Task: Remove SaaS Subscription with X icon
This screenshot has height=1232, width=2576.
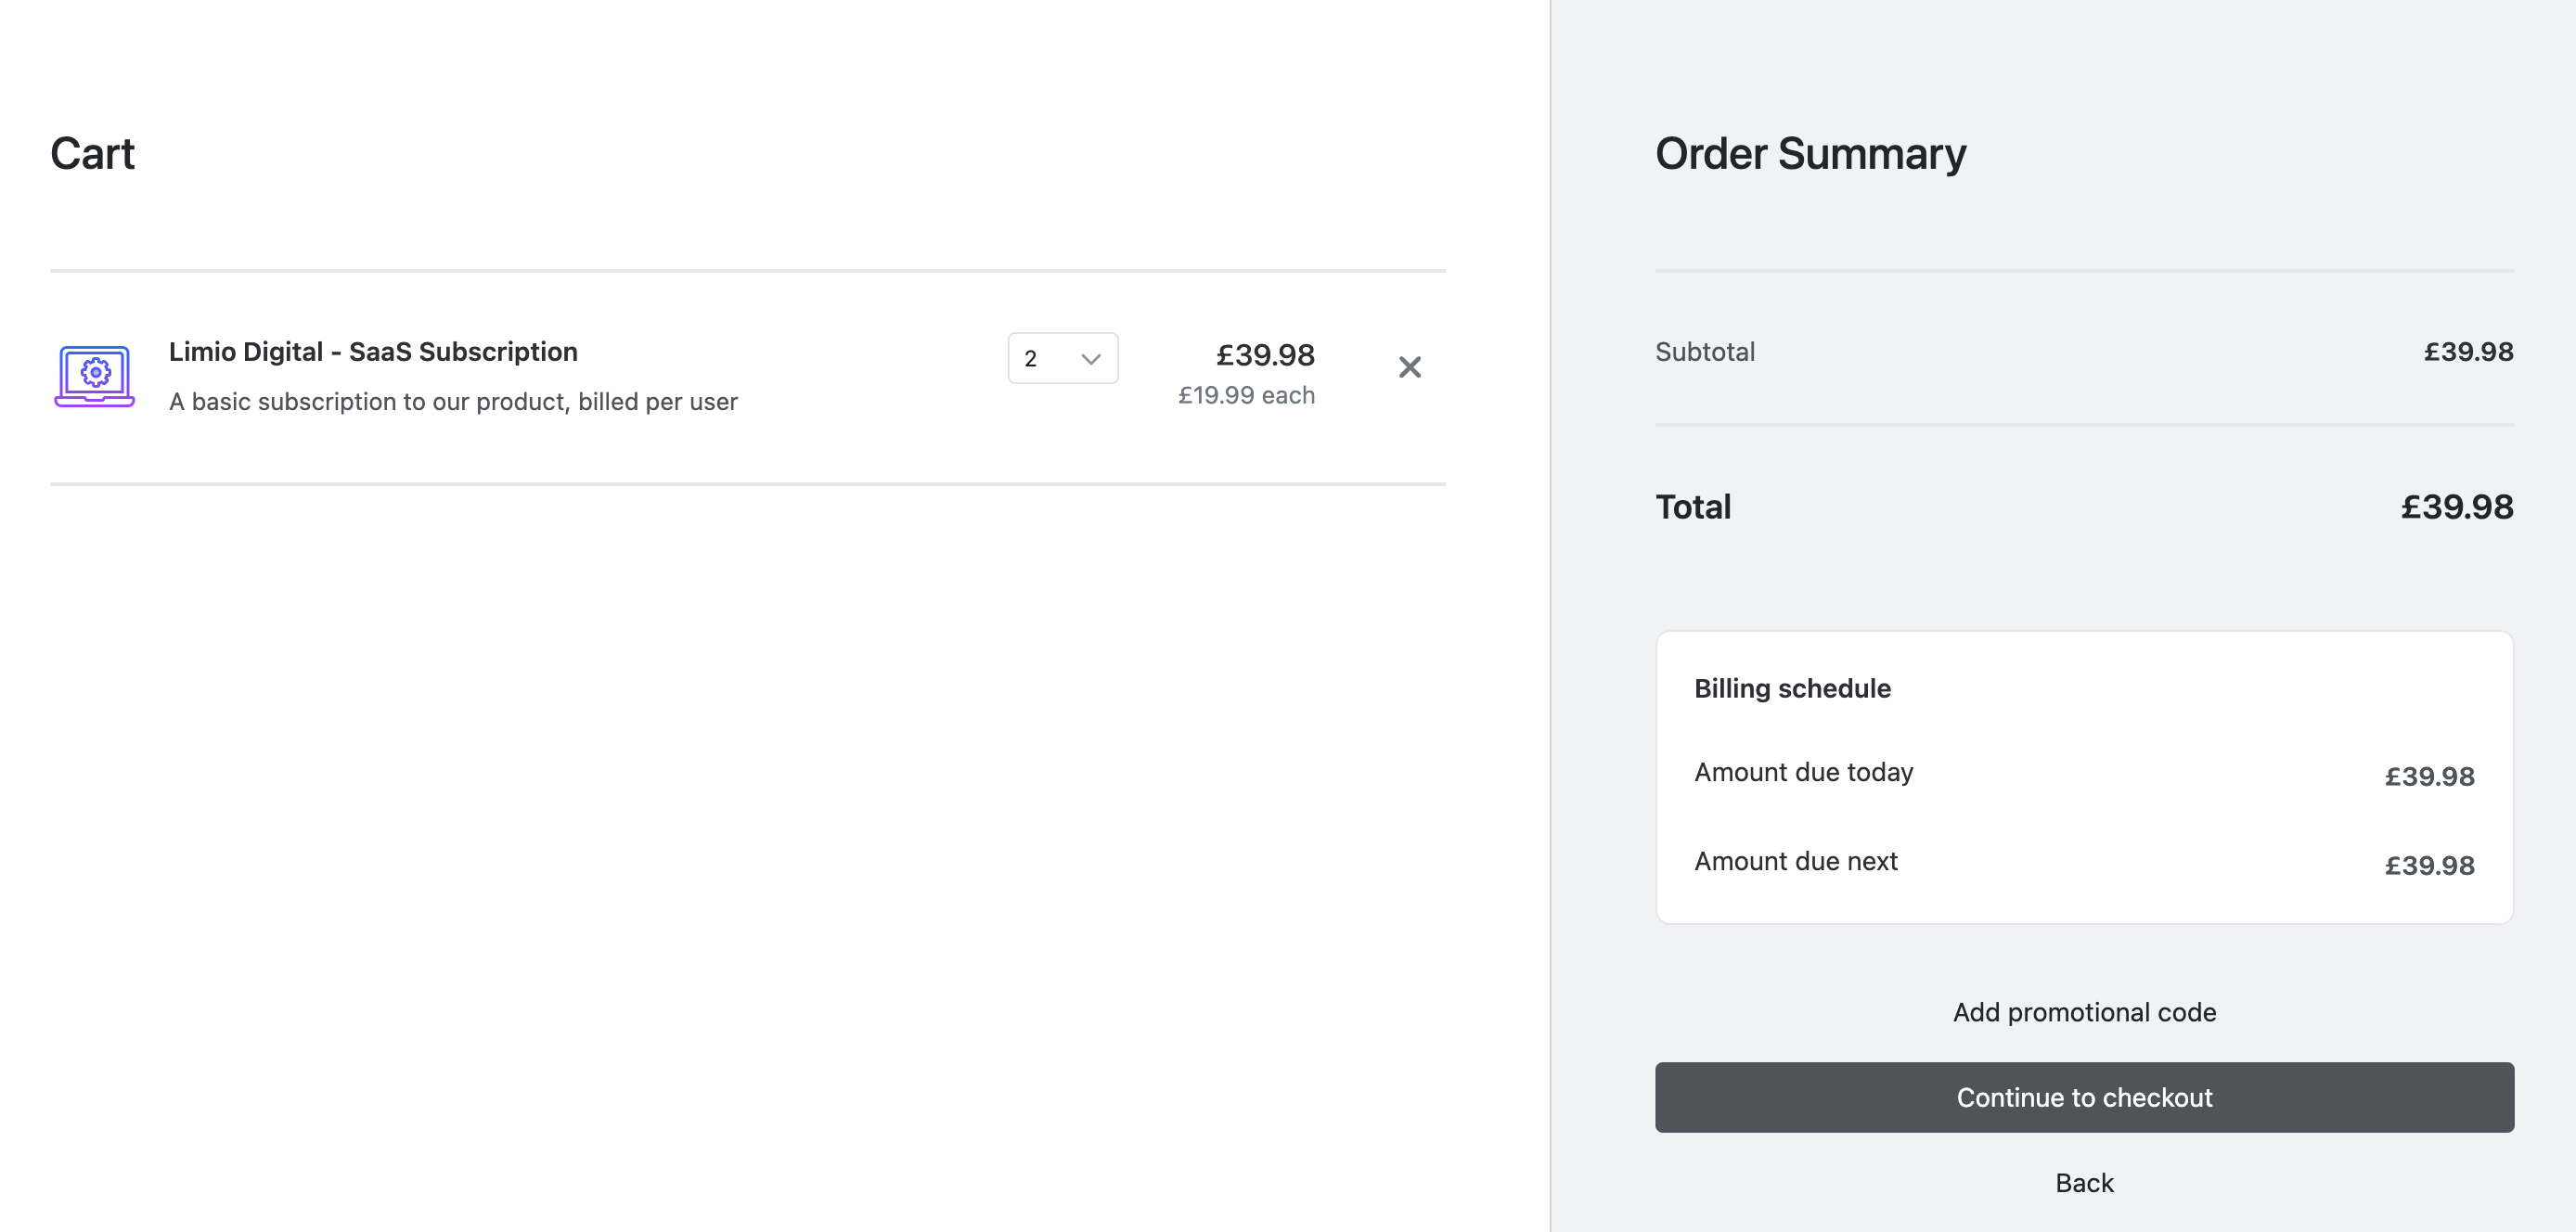Action: pyautogui.click(x=1409, y=367)
